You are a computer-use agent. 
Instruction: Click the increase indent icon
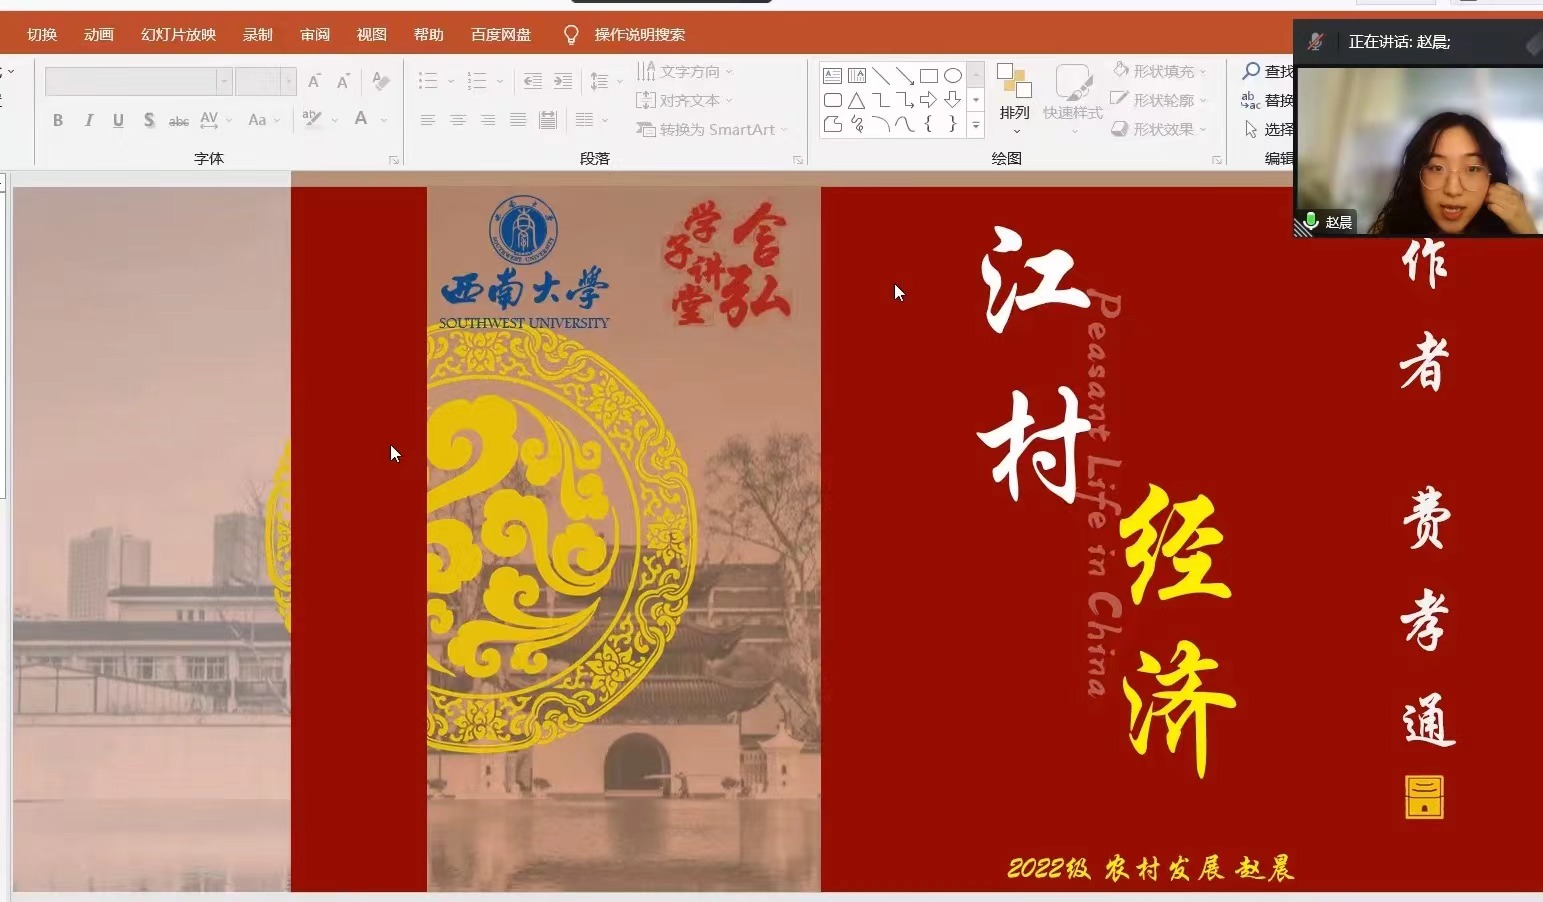pyautogui.click(x=563, y=81)
